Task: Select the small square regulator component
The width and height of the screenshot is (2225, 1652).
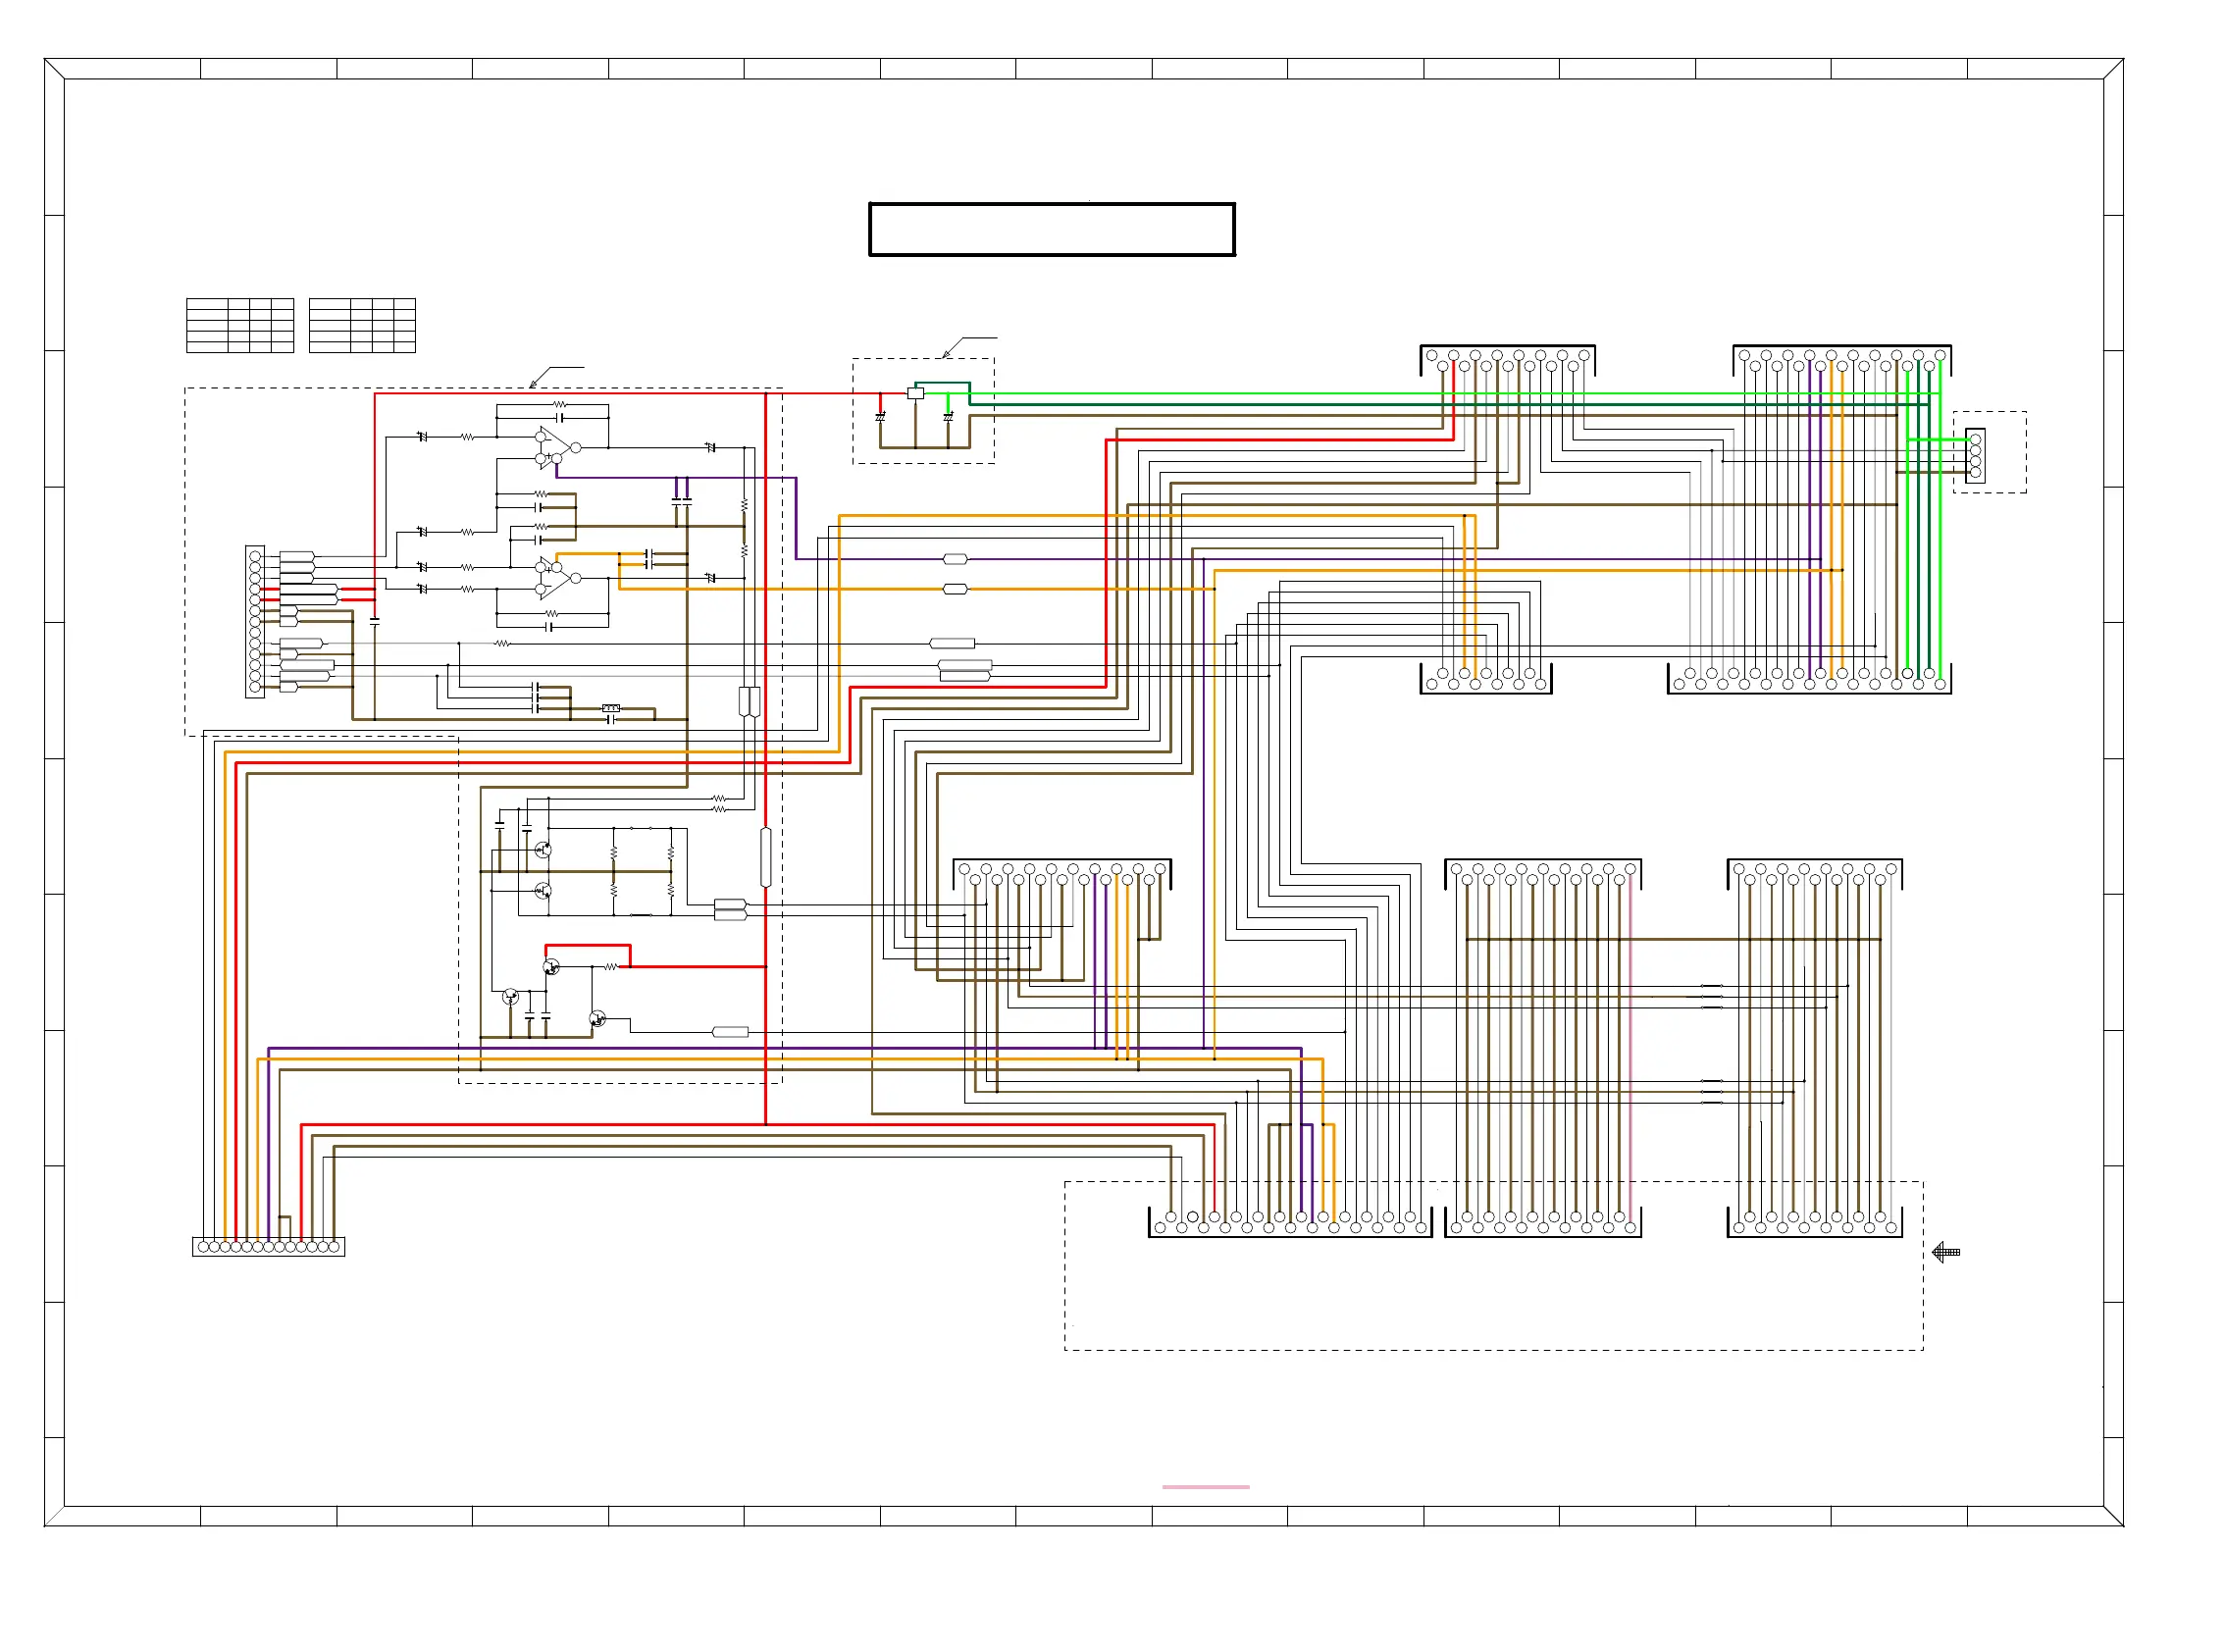Action: (x=915, y=393)
